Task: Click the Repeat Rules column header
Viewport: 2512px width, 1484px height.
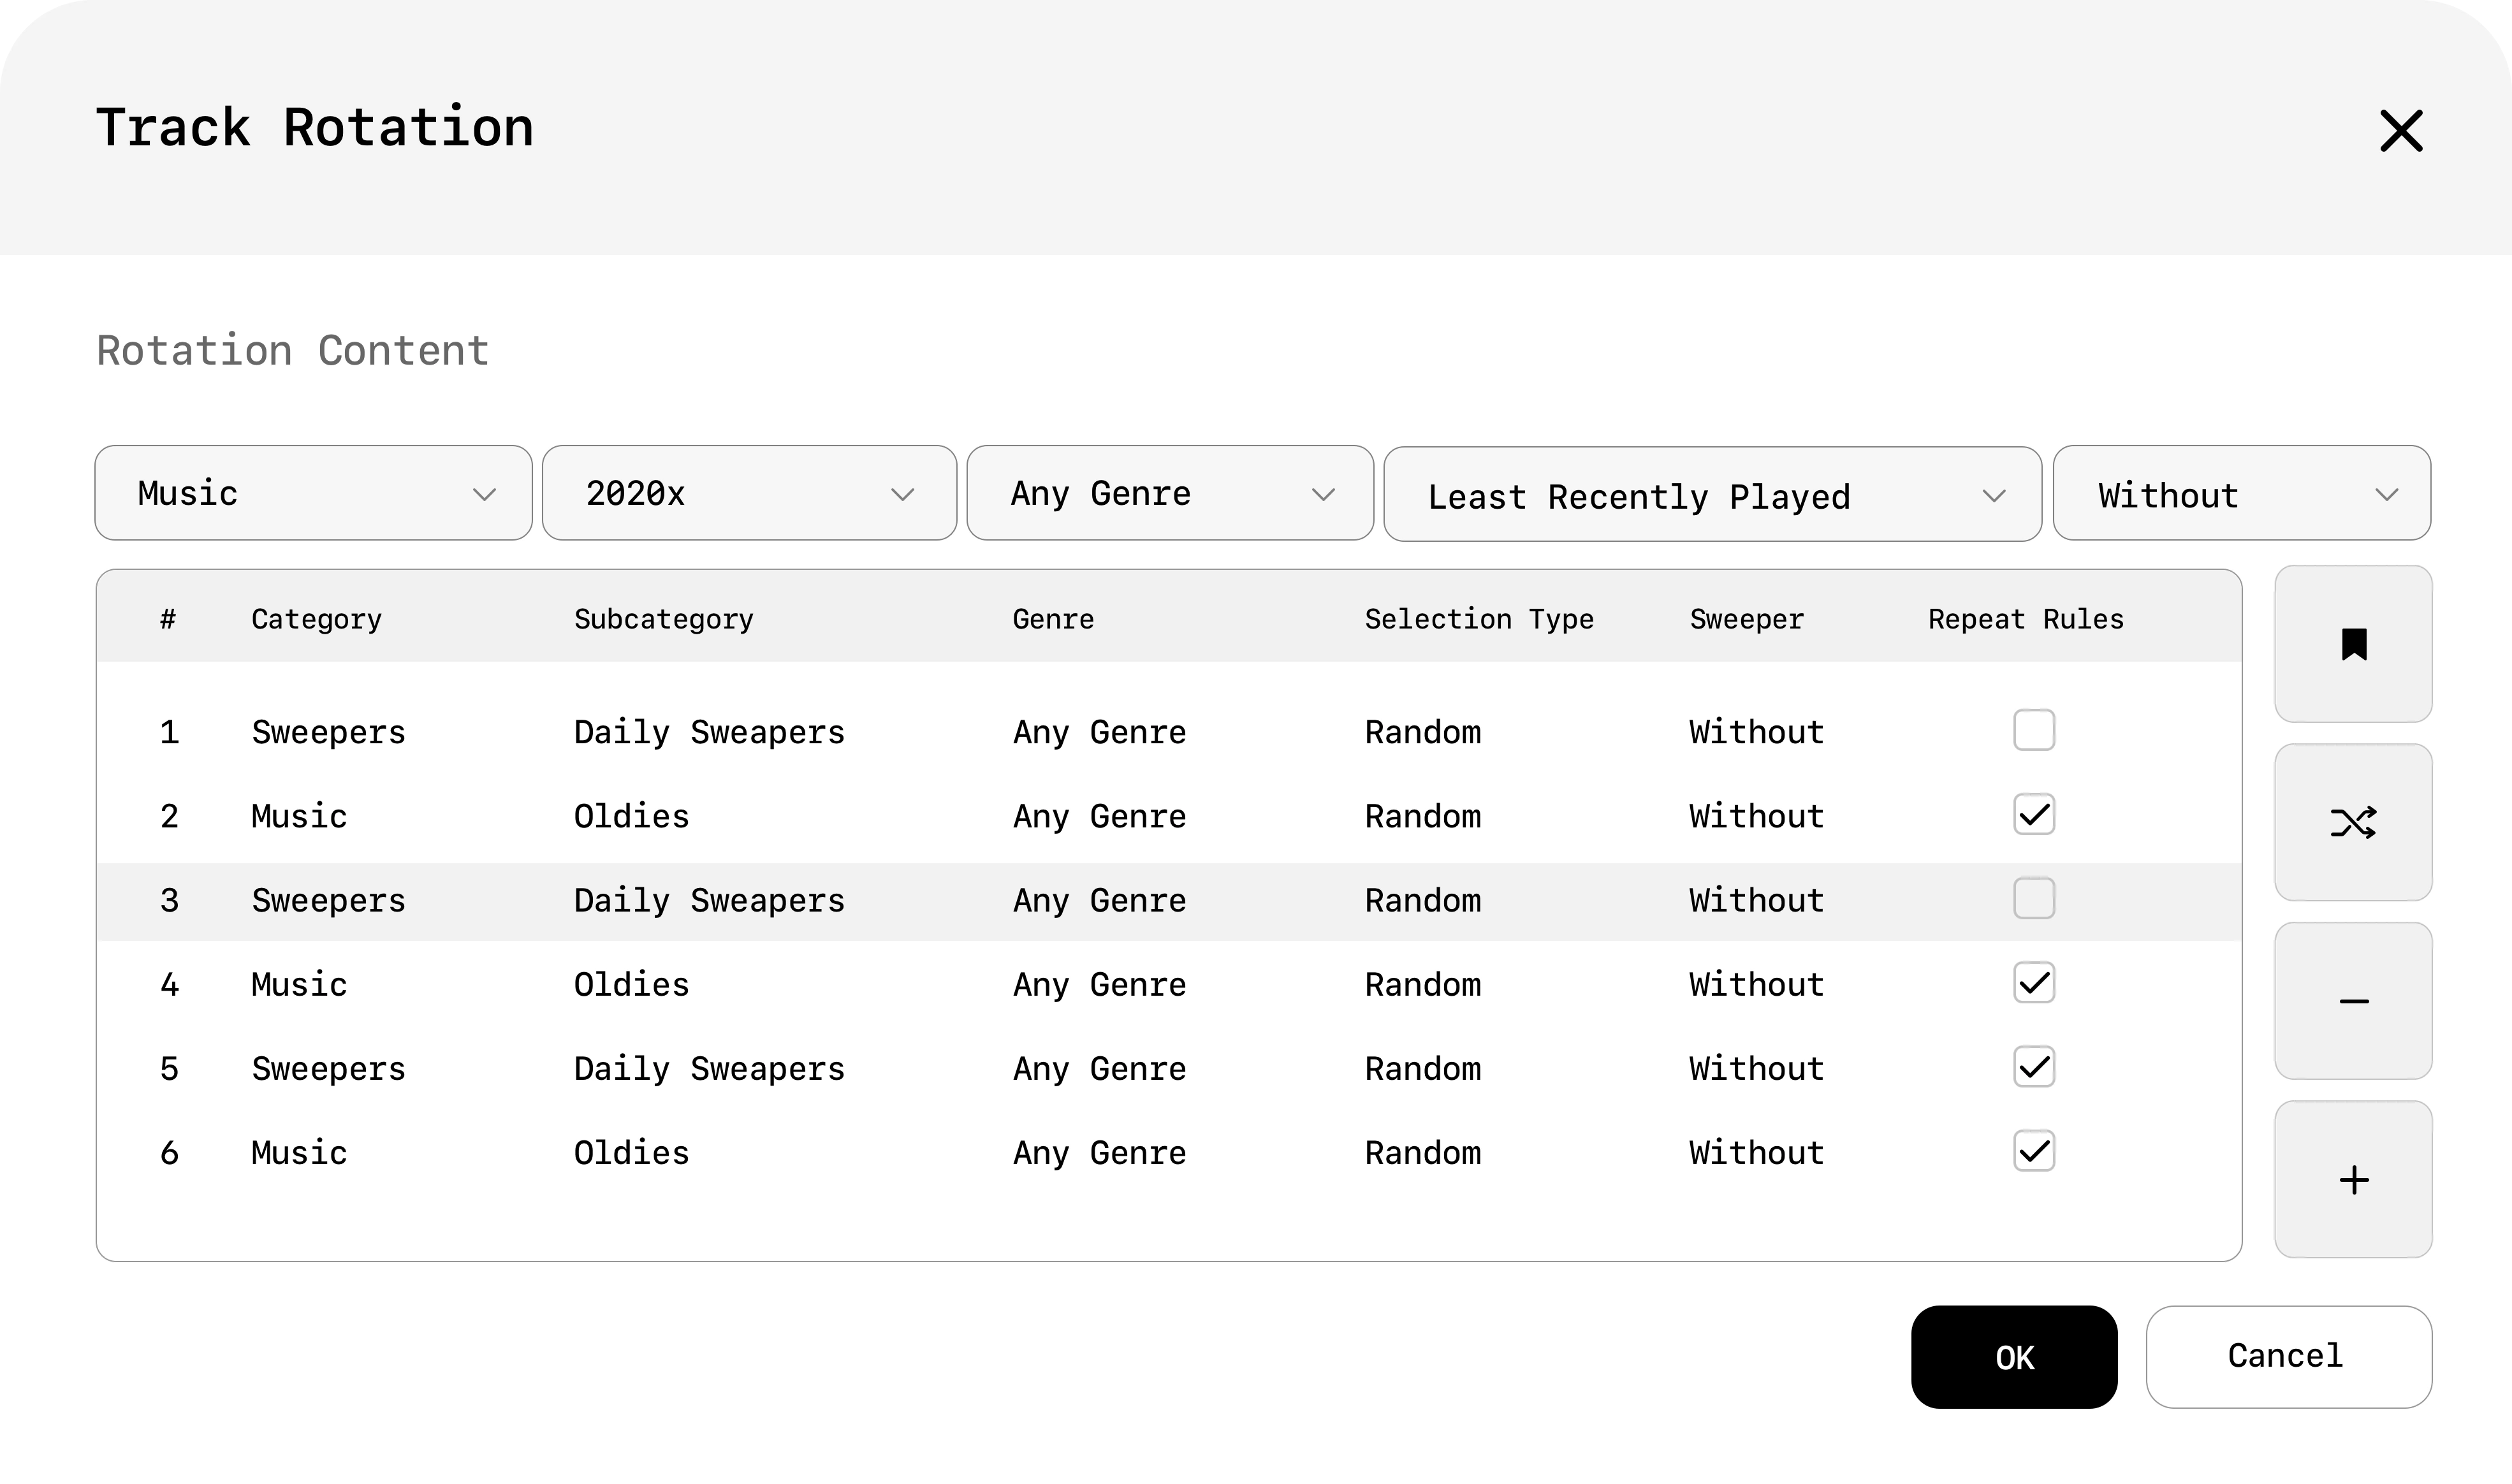Action: click(2025, 619)
